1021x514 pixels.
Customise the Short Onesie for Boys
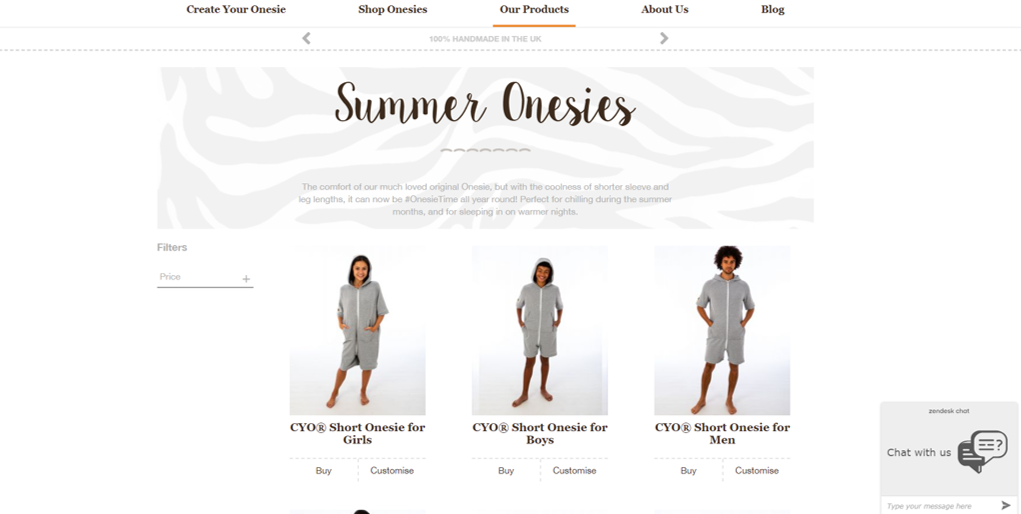tap(574, 470)
